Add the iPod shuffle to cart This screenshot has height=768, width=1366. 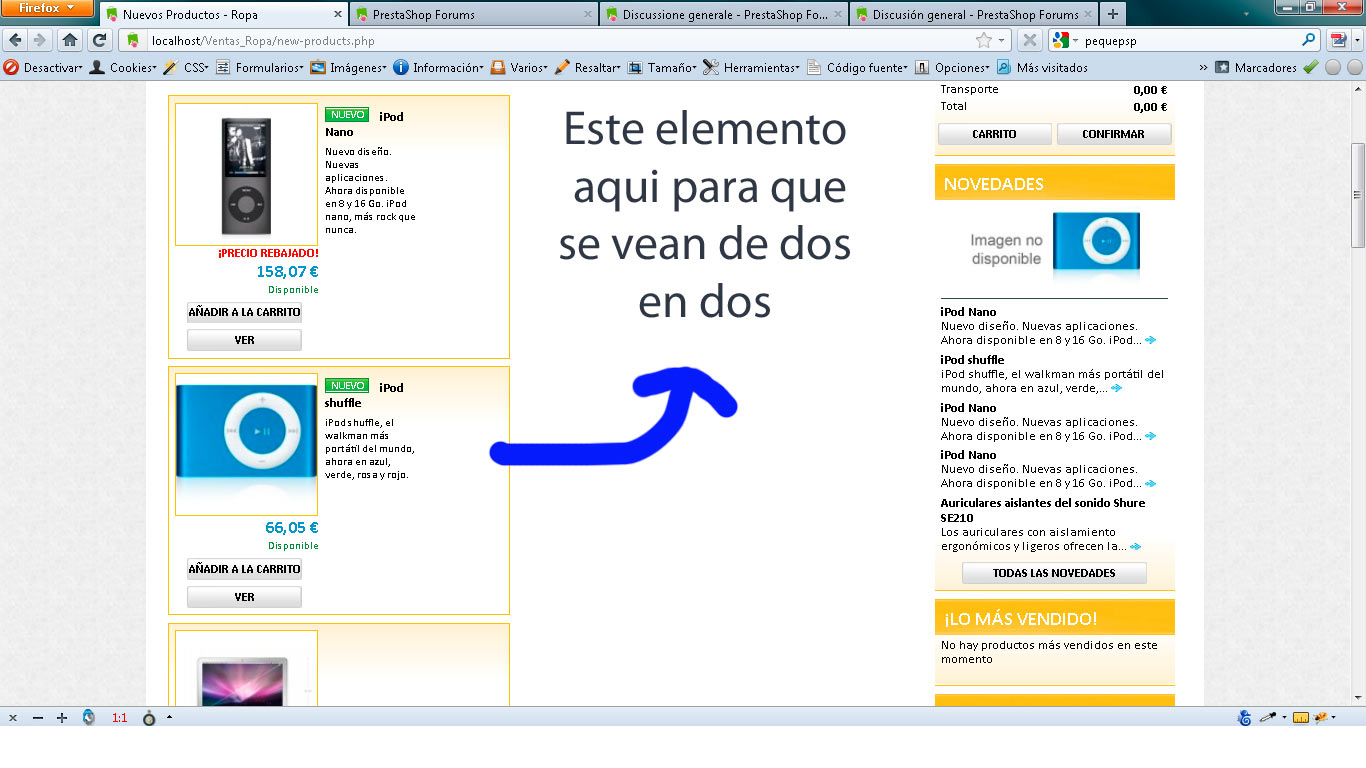[244, 569]
